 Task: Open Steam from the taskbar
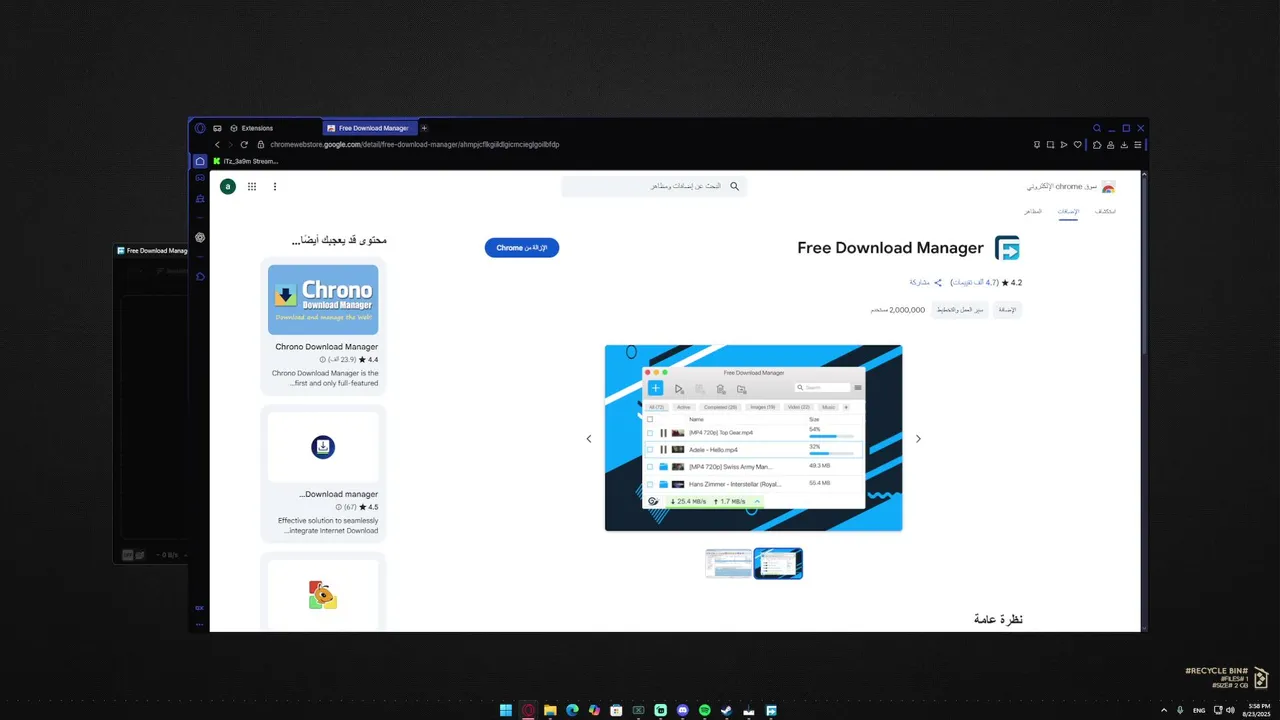(x=726, y=710)
